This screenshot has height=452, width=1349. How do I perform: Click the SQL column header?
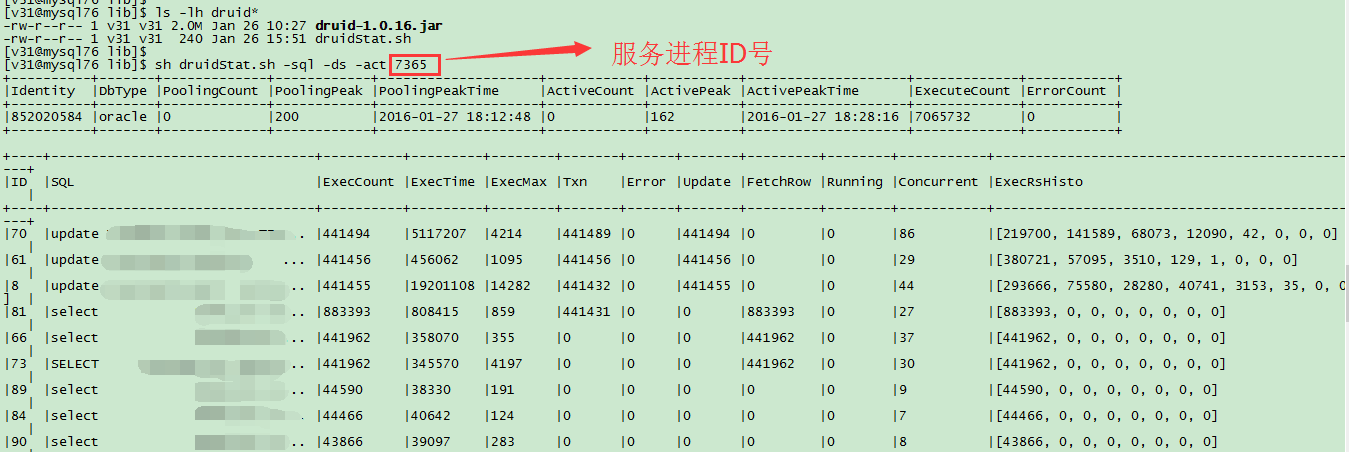62,182
